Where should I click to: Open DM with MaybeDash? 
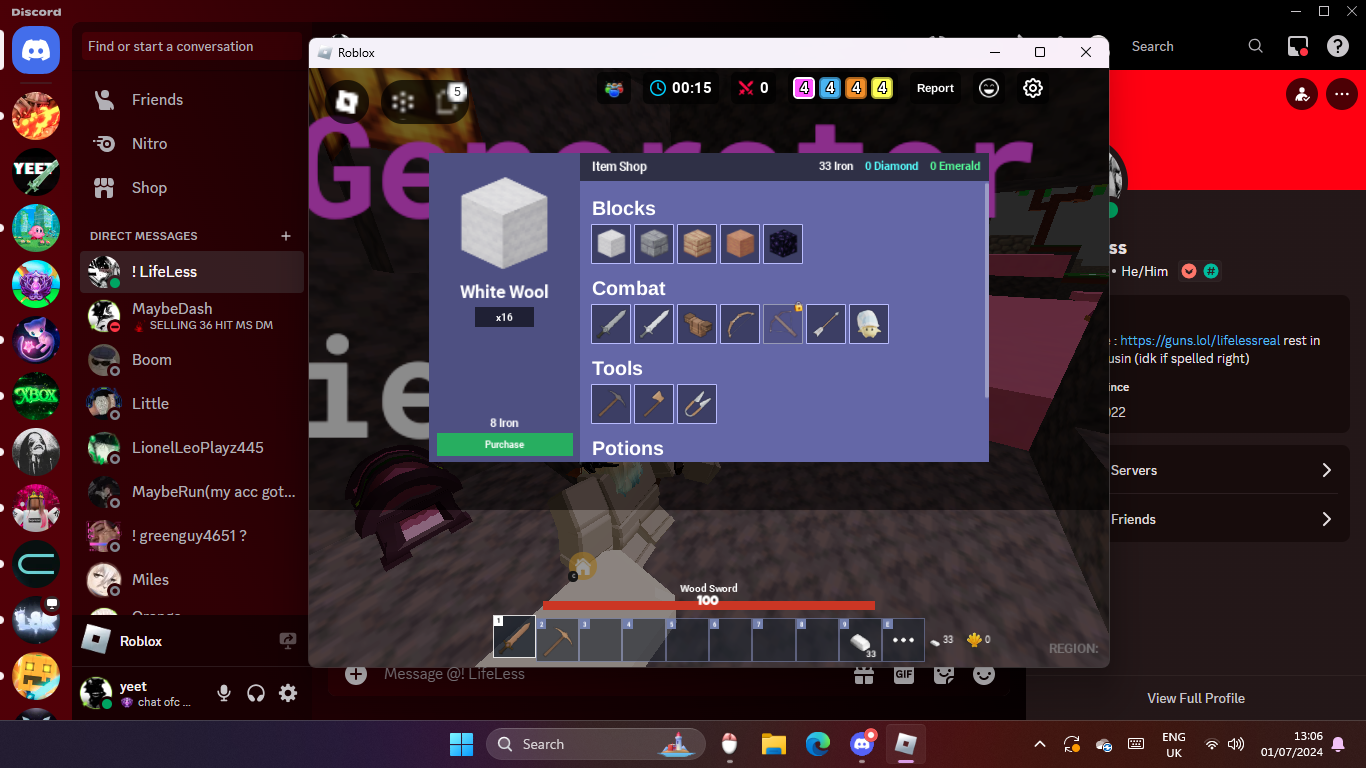coord(192,316)
